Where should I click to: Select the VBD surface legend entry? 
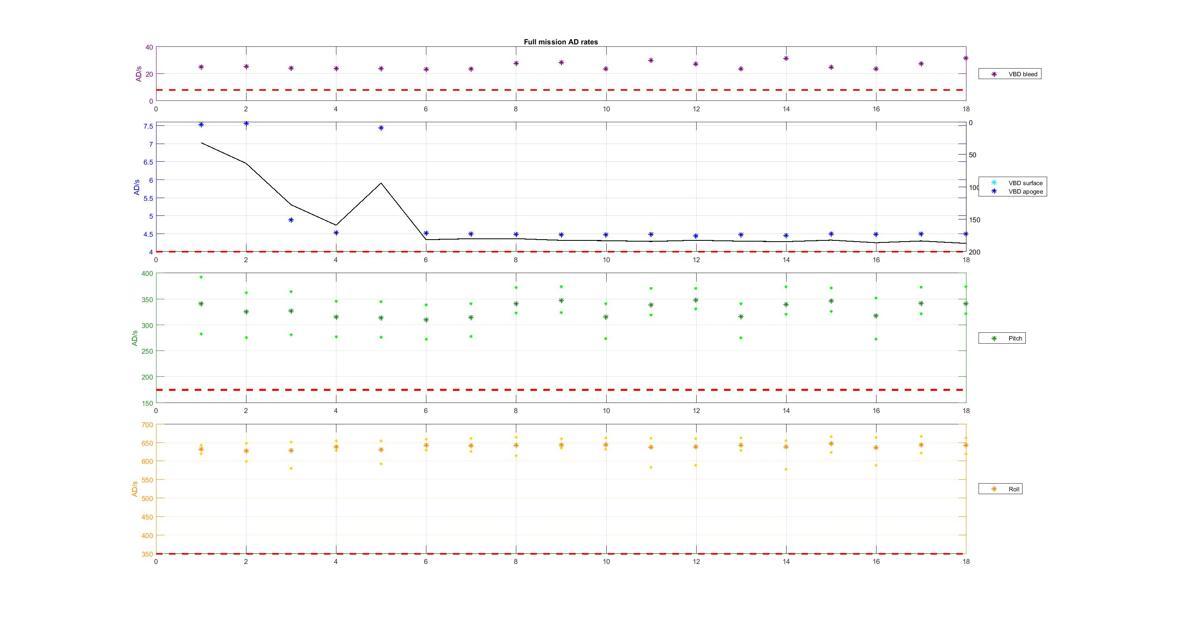1015,183
